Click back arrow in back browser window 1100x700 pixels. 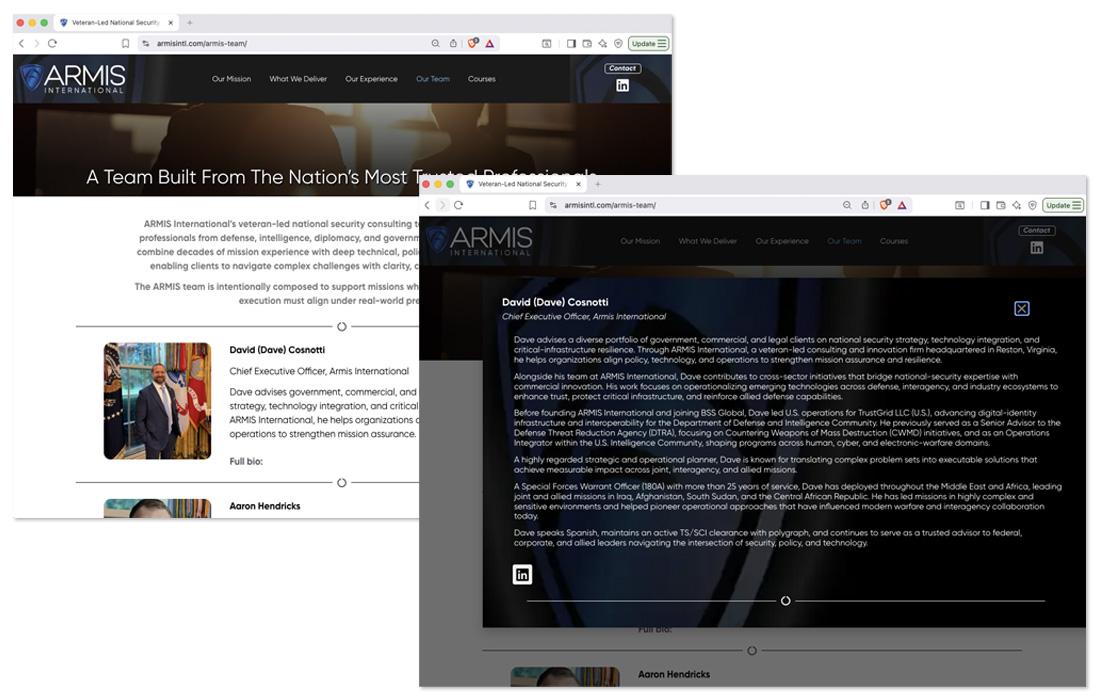pos(21,43)
